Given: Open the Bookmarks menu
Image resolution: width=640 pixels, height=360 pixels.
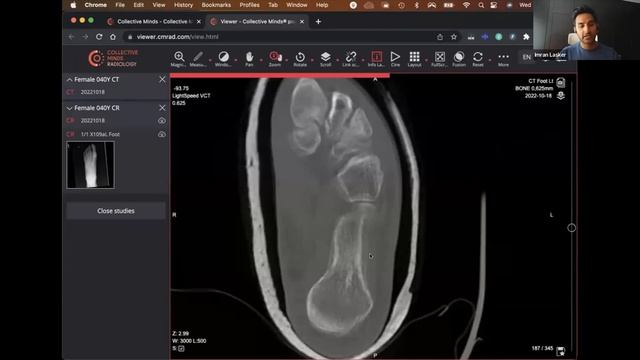Looking at the screenshot, I should tap(216, 5).
